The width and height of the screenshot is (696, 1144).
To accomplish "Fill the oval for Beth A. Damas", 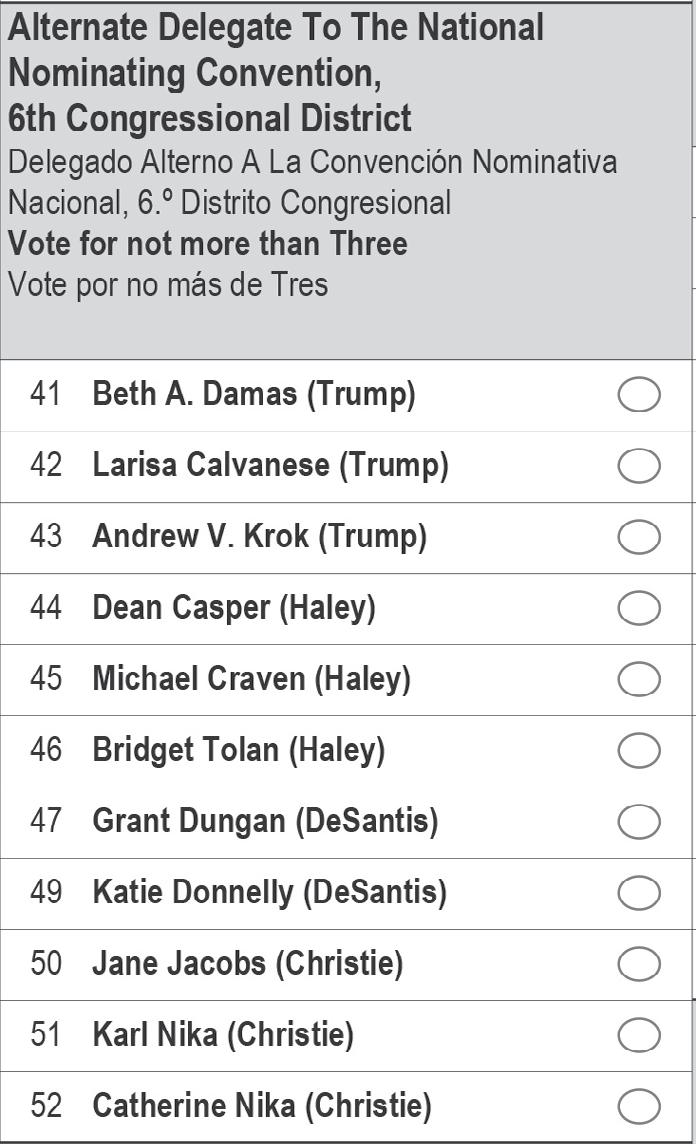I will 639,395.
